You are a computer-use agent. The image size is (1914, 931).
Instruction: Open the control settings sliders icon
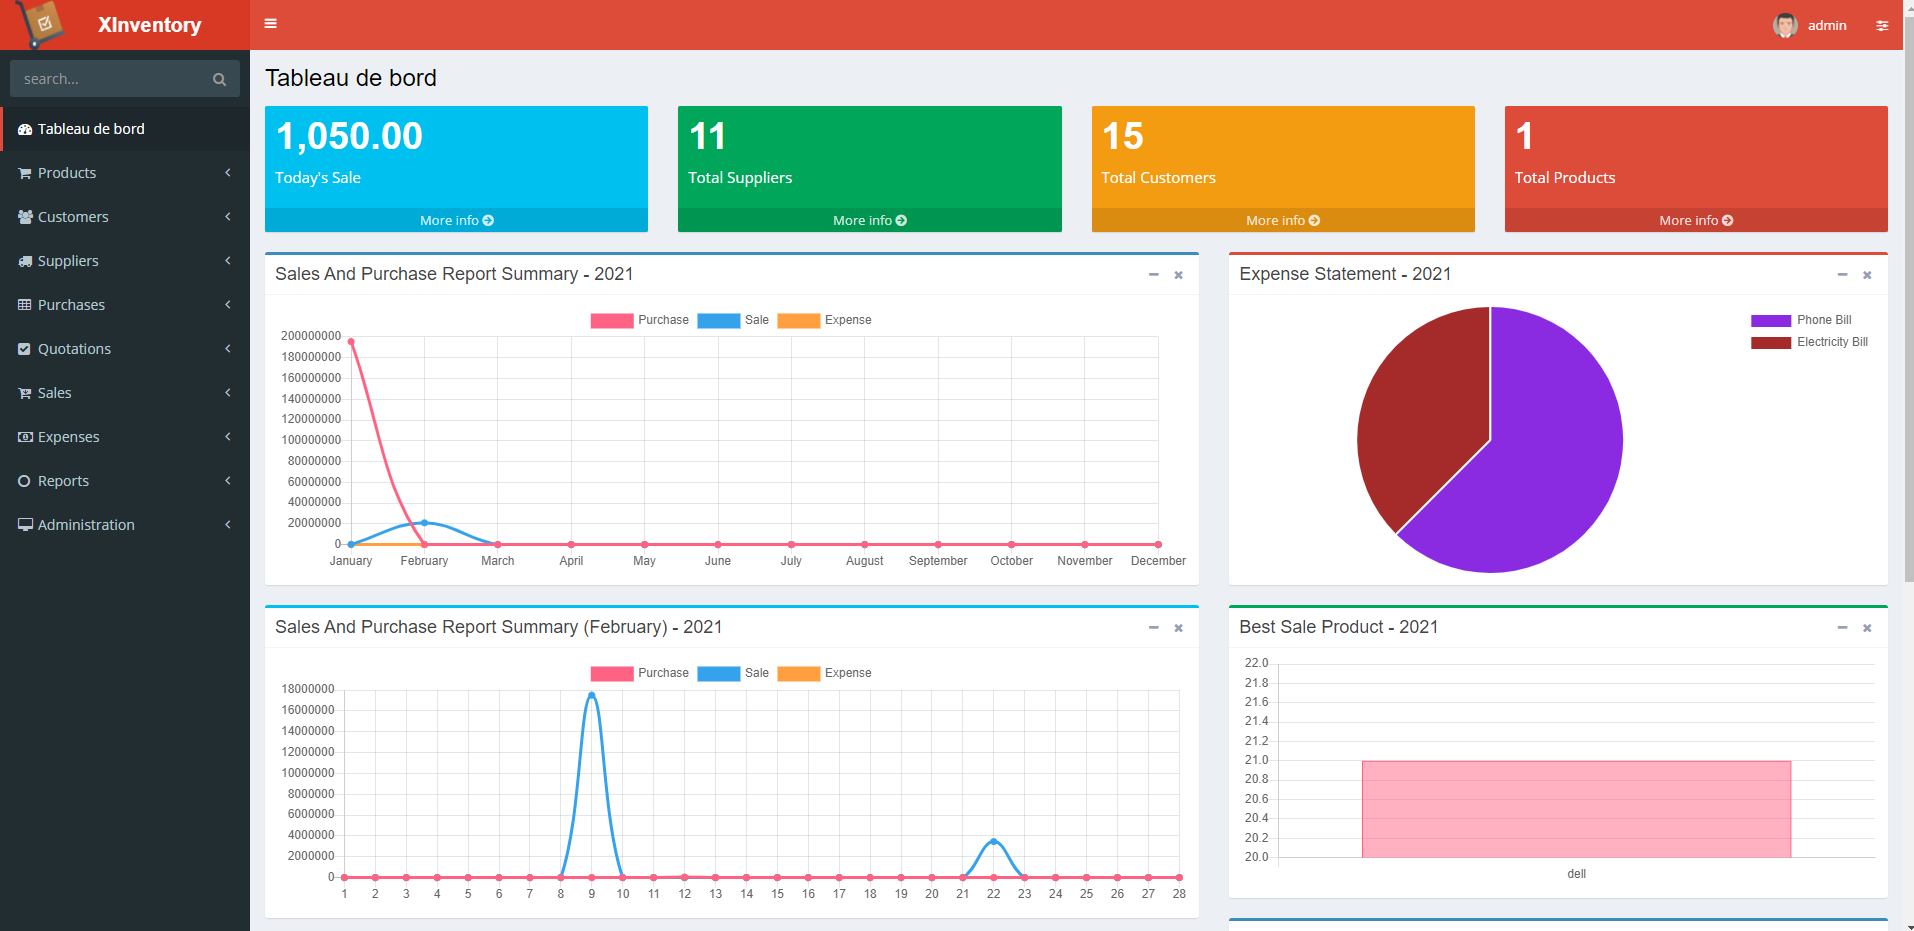(x=1882, y=26)
